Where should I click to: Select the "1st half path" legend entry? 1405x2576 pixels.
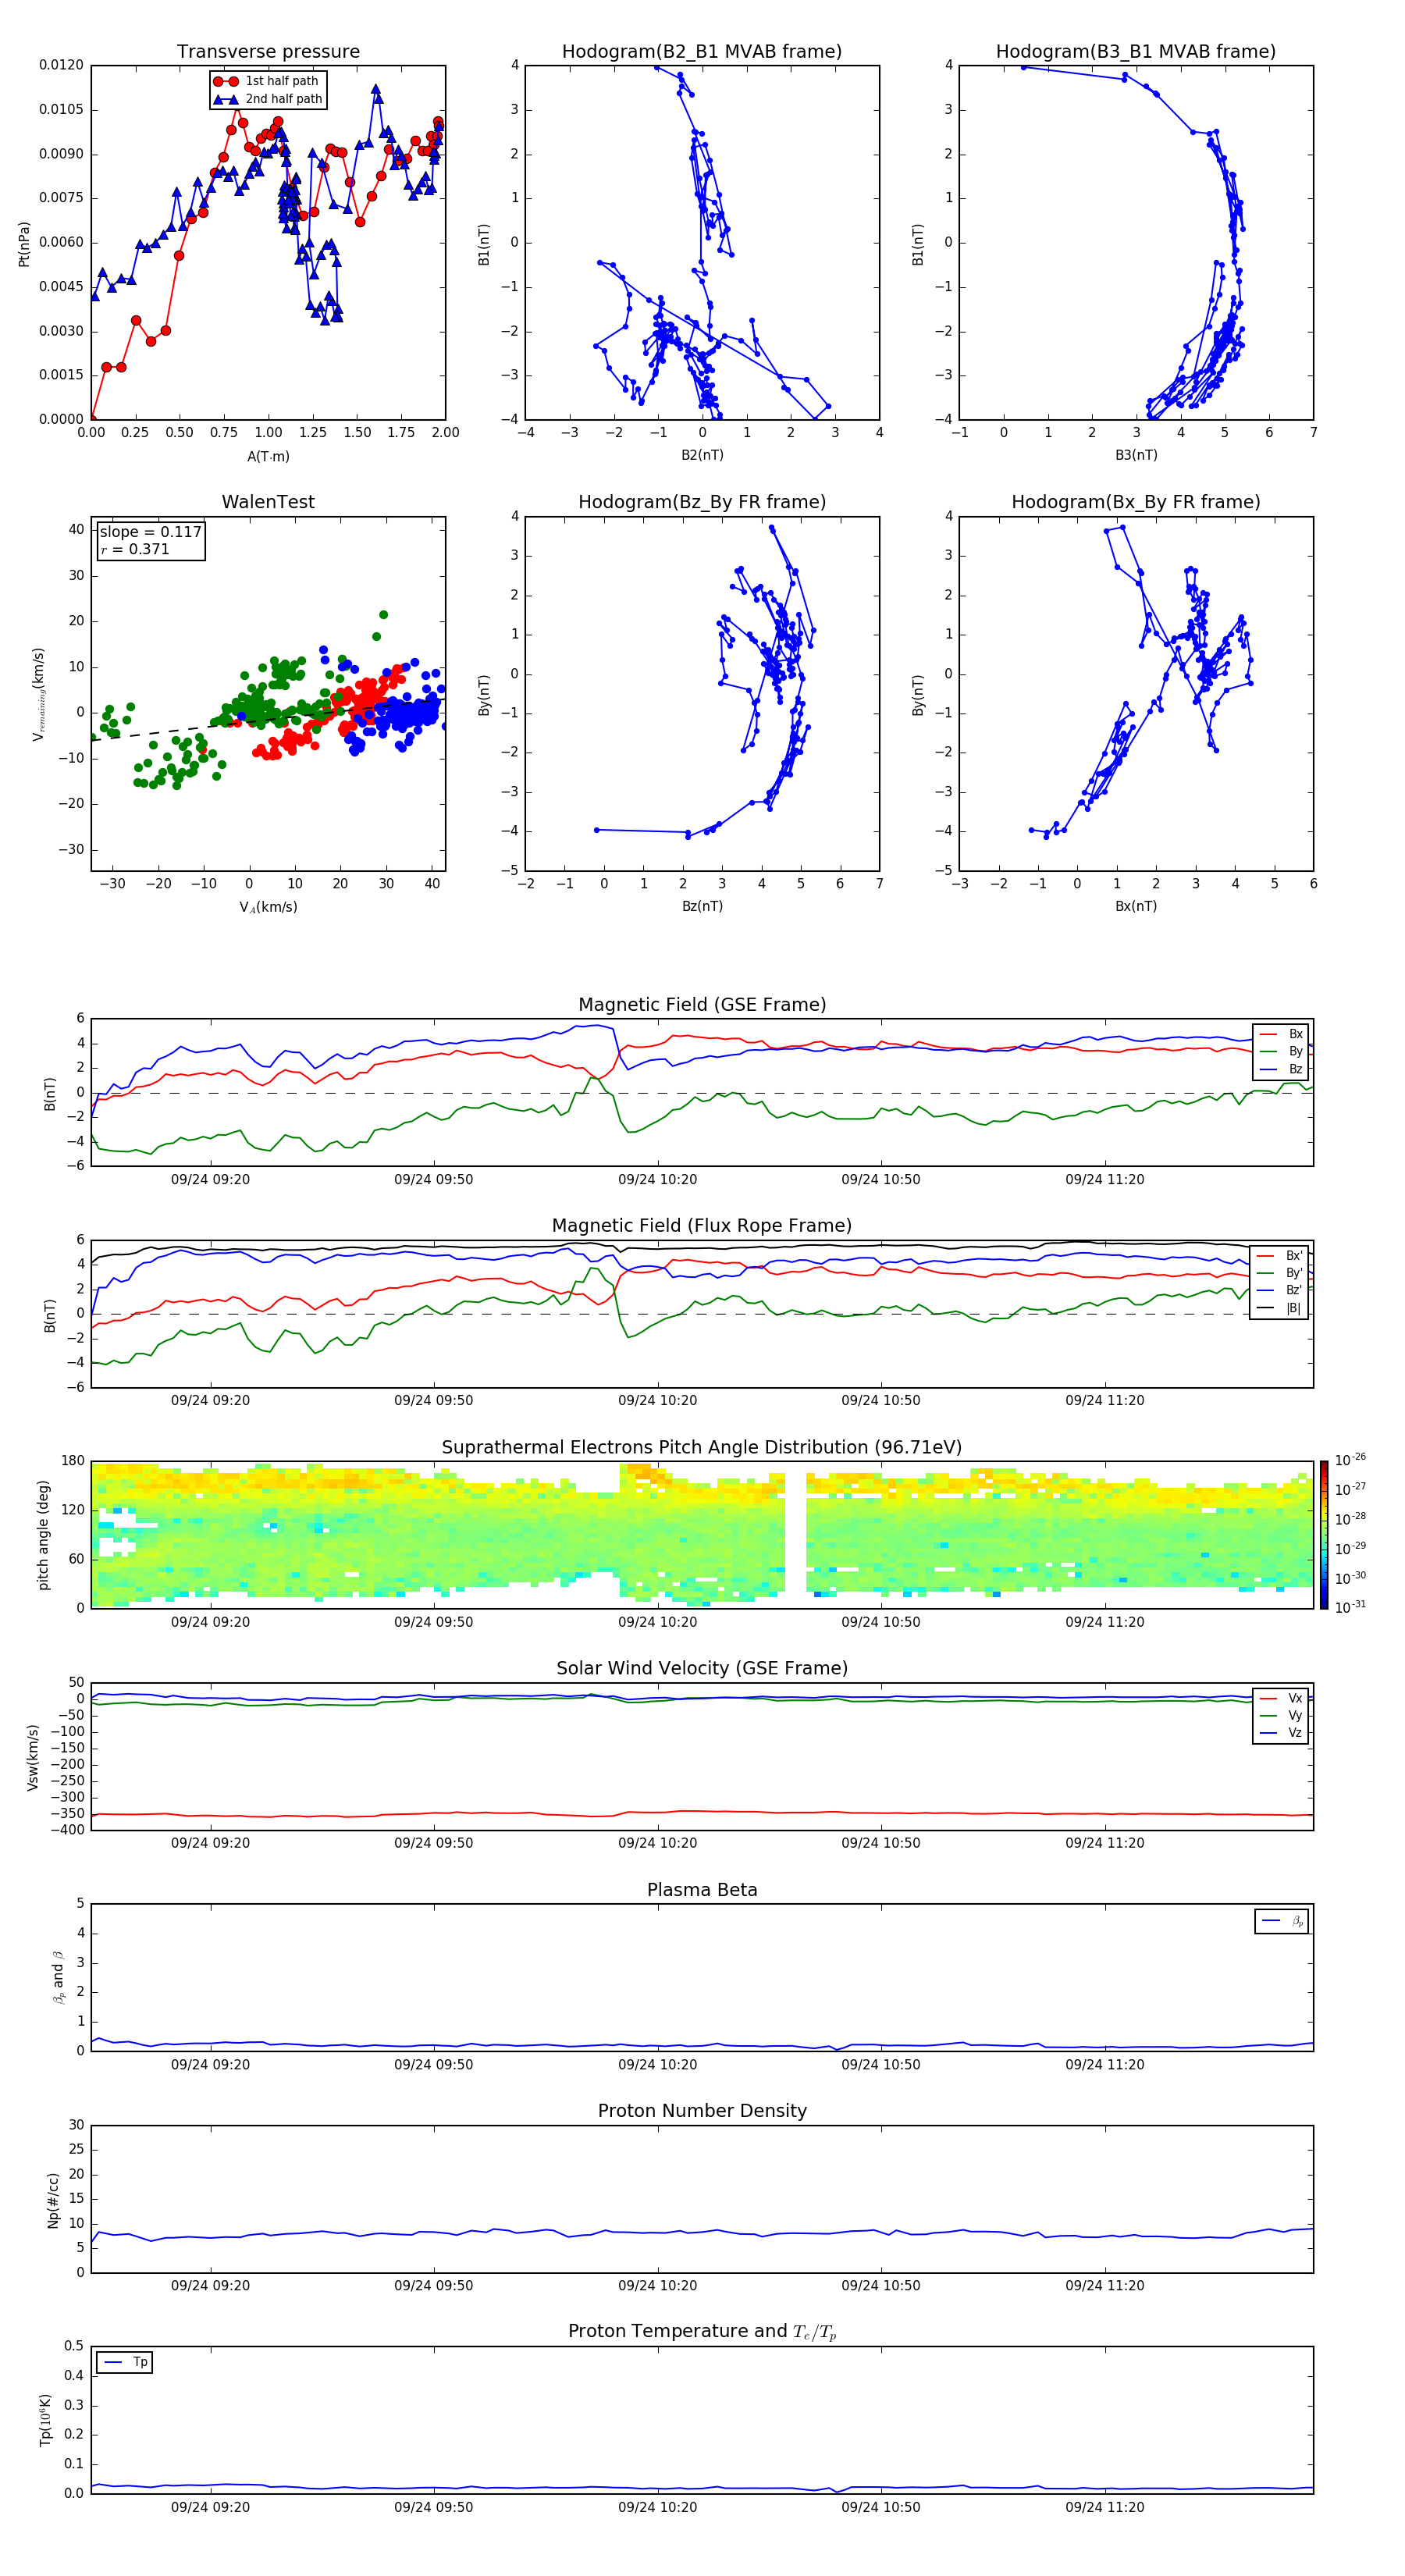click(267, 81)
